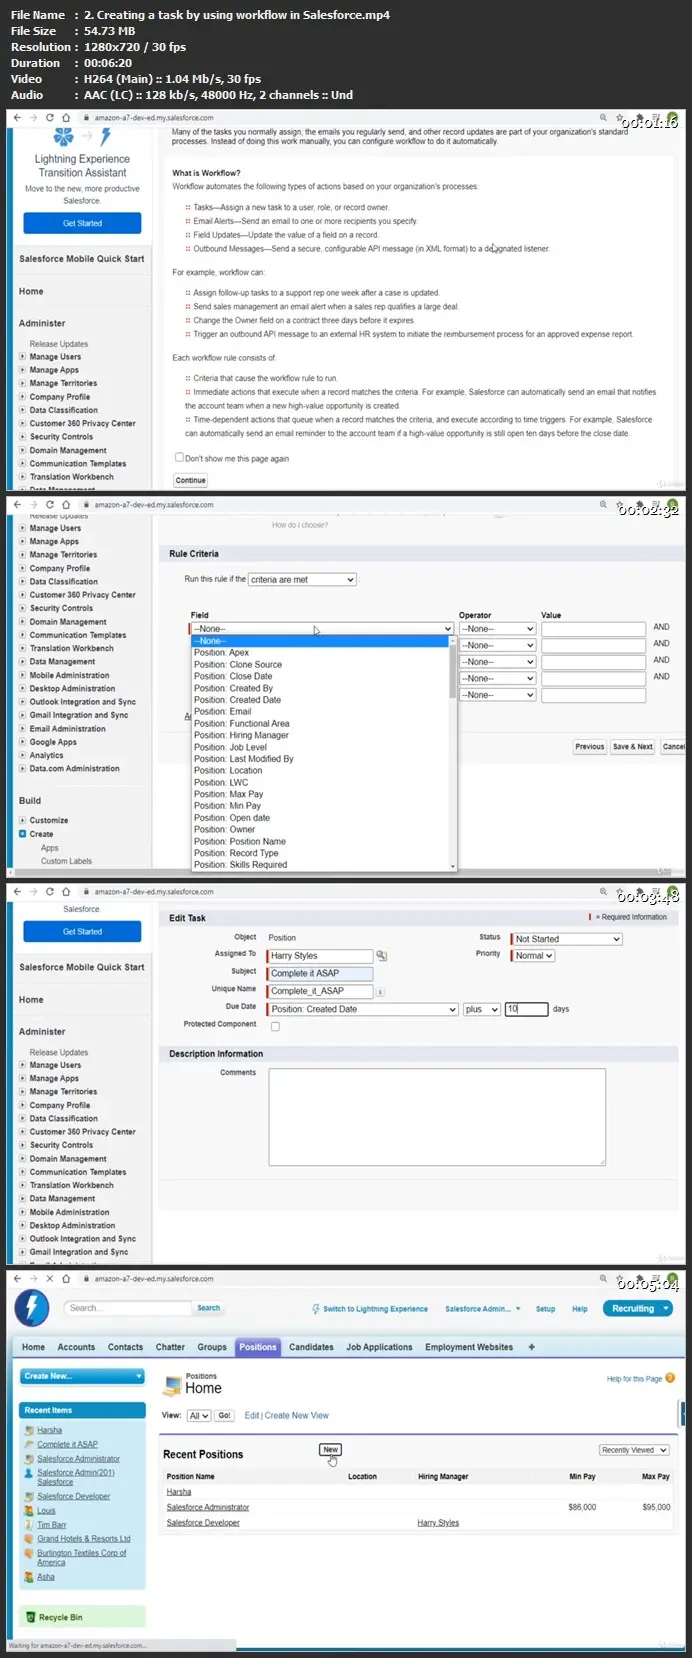Open the Salesforce Admin user menu
This screenshot has width=692, height=1658.
click(483, 1309)
